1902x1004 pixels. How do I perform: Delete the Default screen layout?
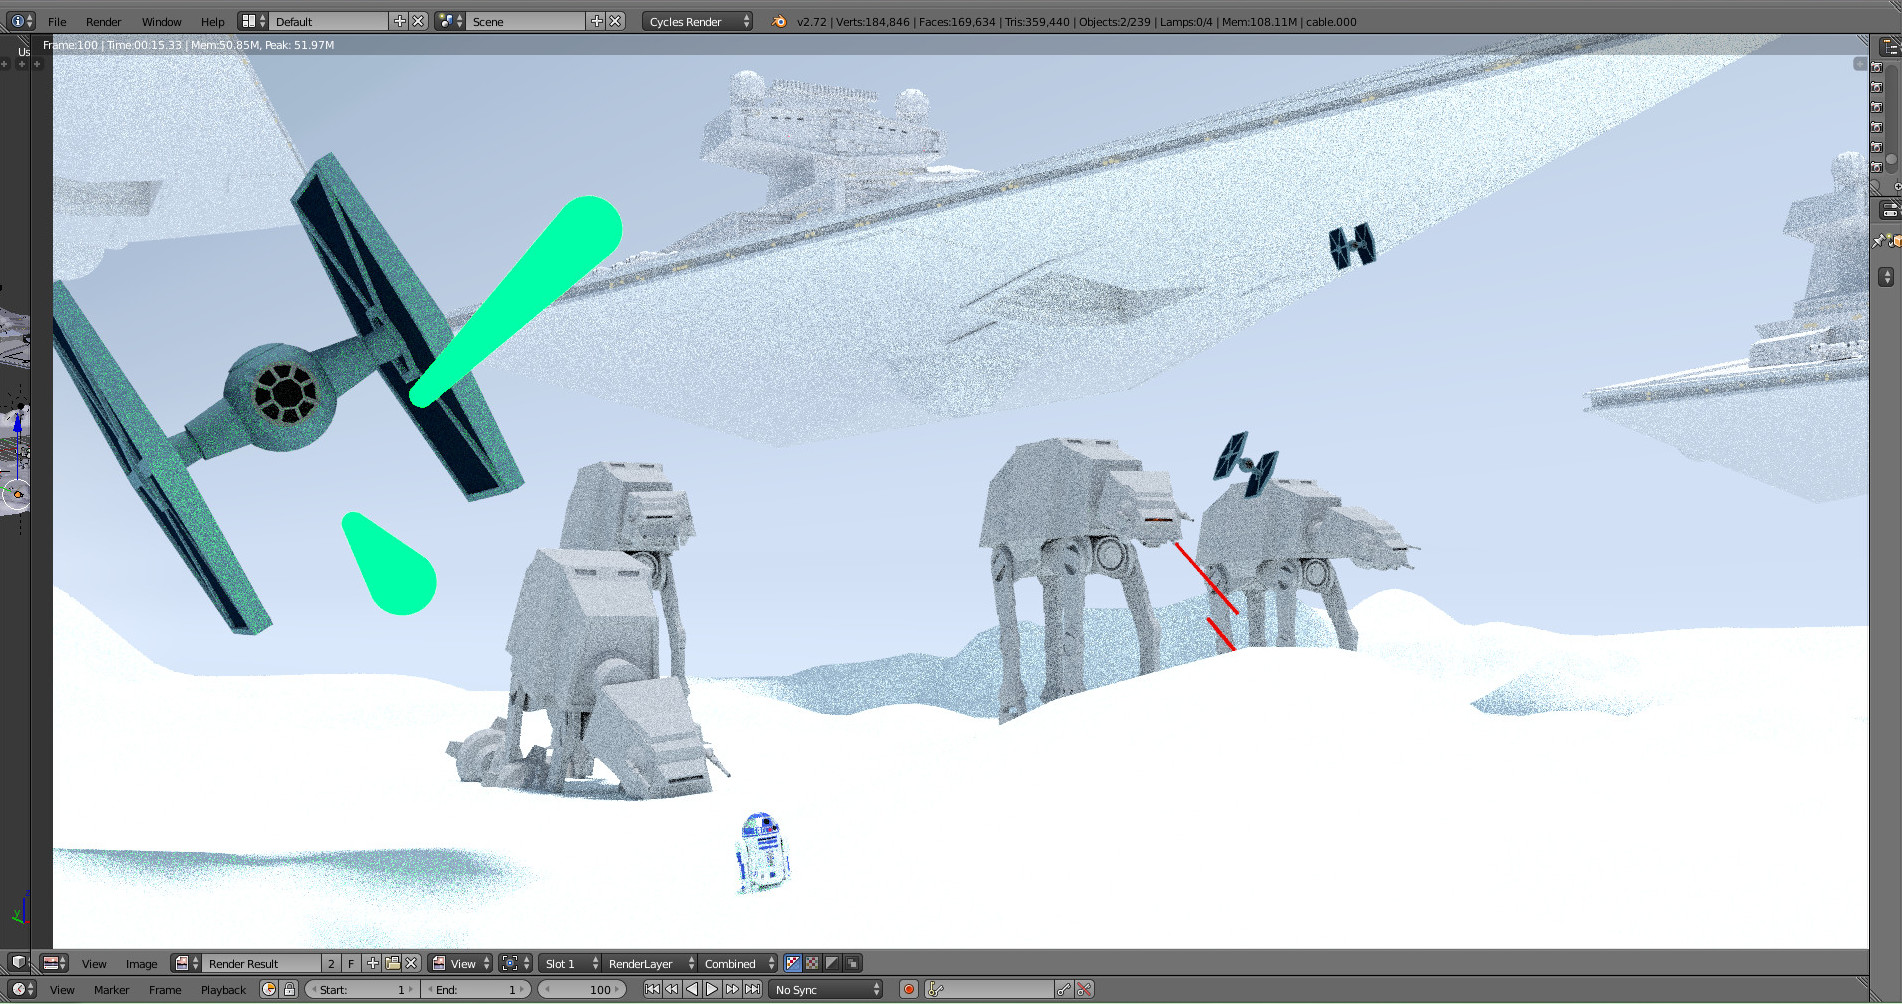[418, 21]
